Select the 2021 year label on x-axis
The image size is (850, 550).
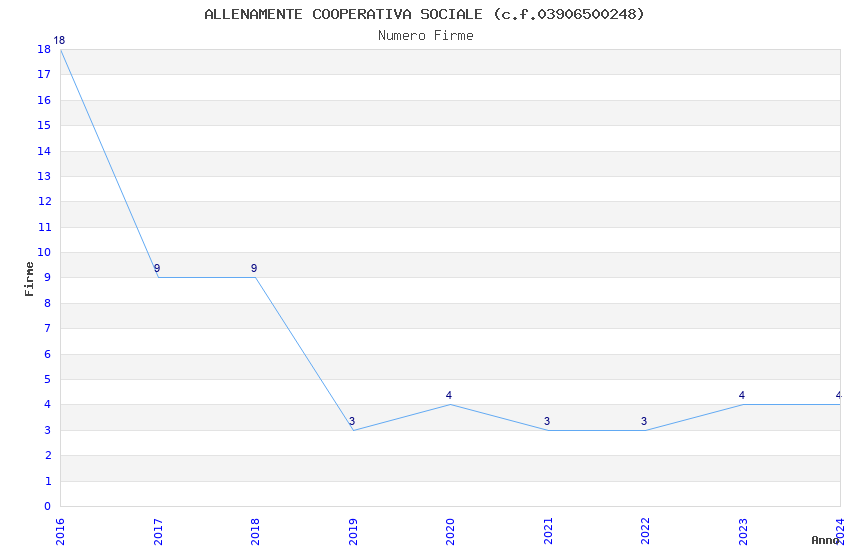coord(548,531)
